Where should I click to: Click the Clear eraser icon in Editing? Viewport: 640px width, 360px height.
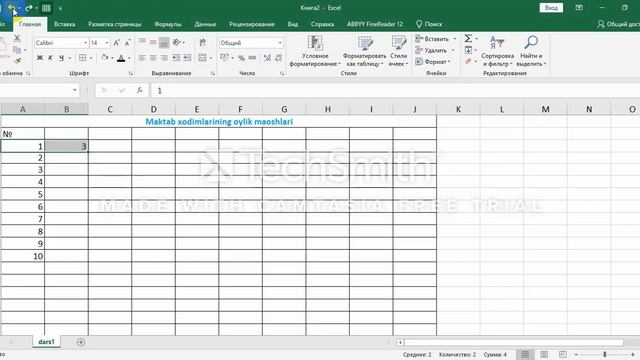click(x=468, y=61)
